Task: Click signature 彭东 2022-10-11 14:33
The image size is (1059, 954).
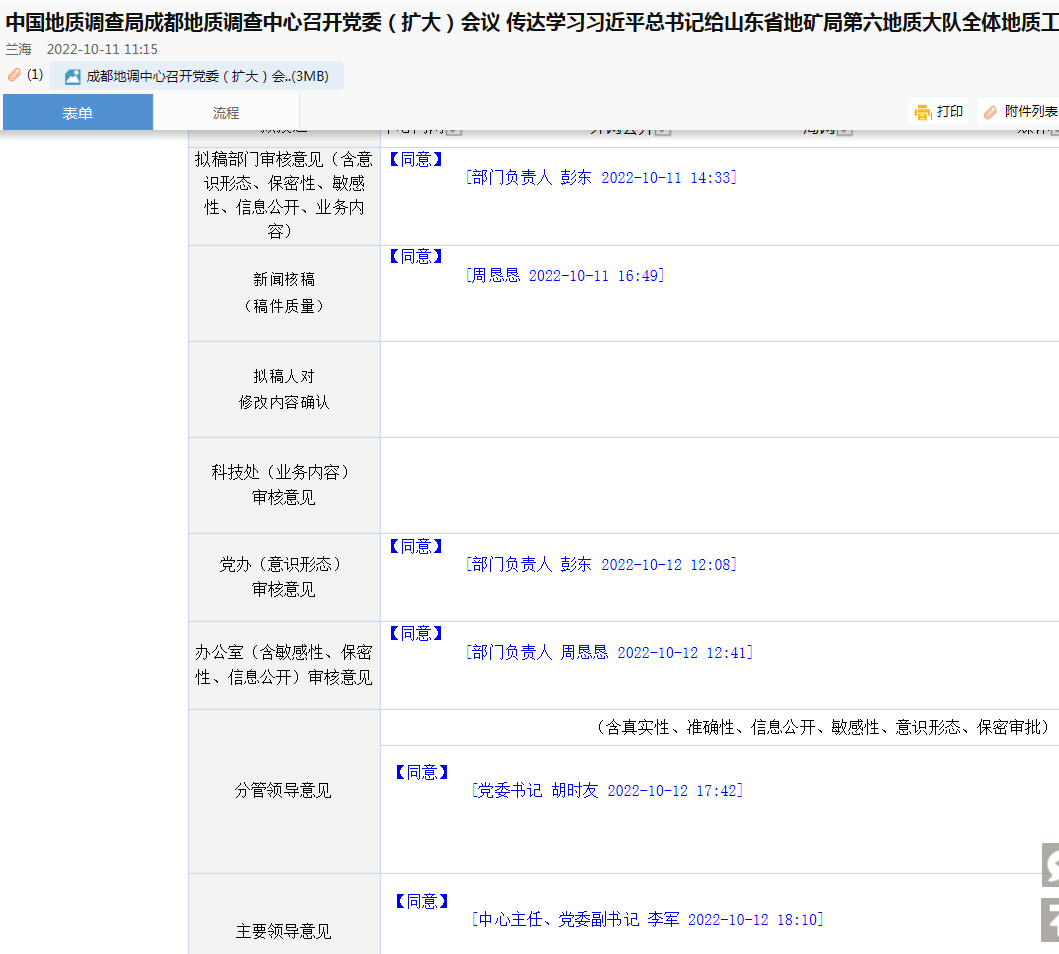Action: [601, 178]
